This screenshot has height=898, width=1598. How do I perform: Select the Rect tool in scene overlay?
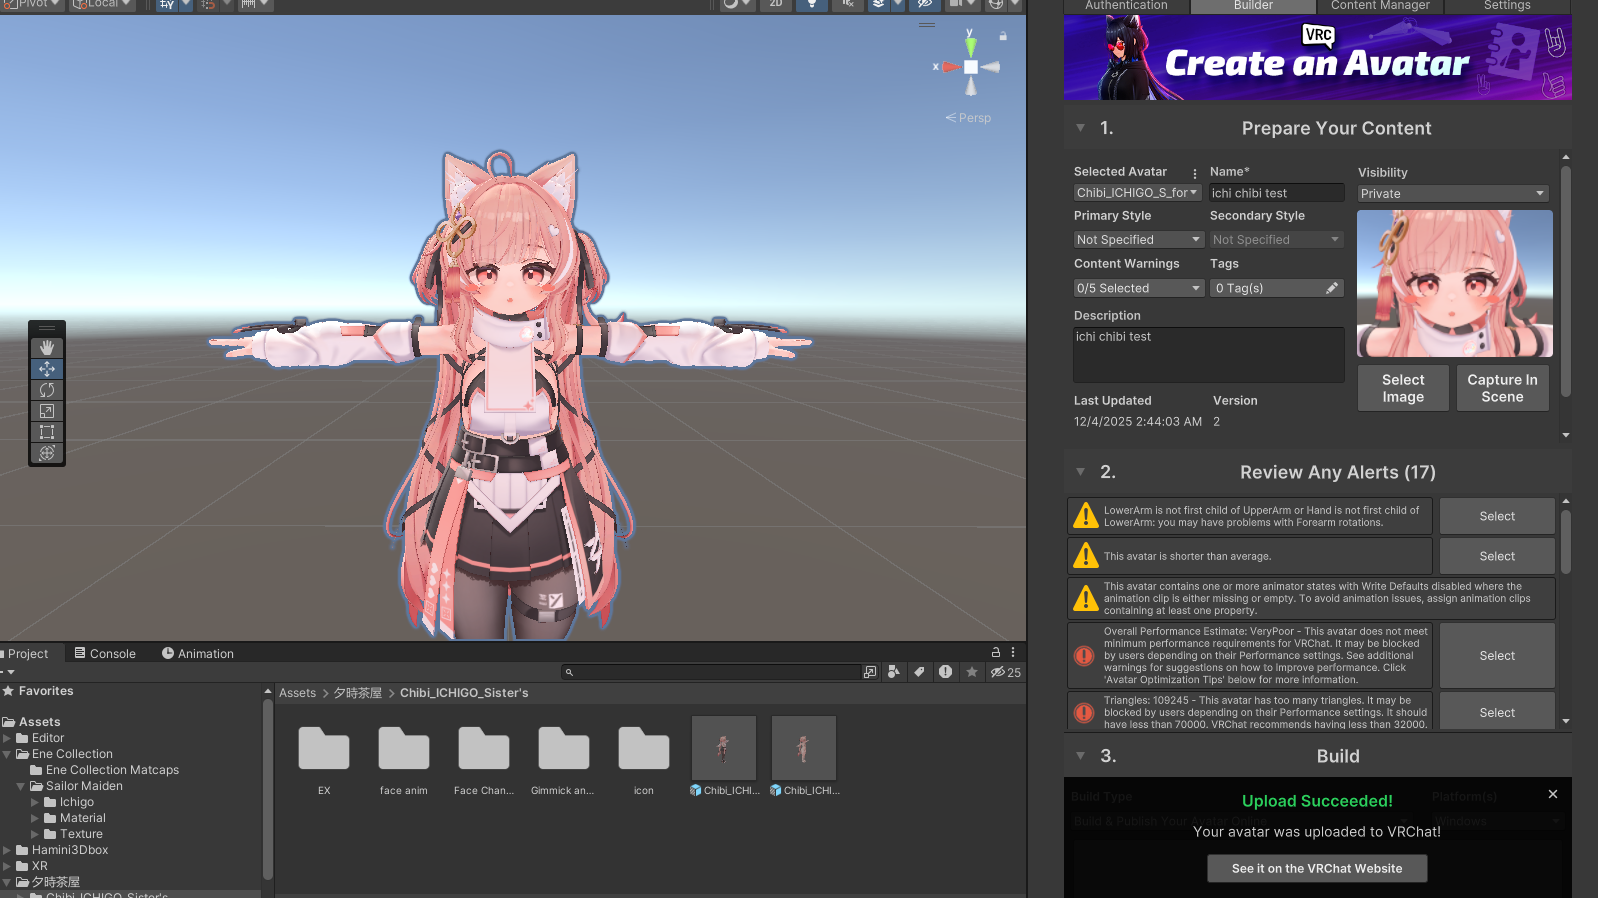47,432
